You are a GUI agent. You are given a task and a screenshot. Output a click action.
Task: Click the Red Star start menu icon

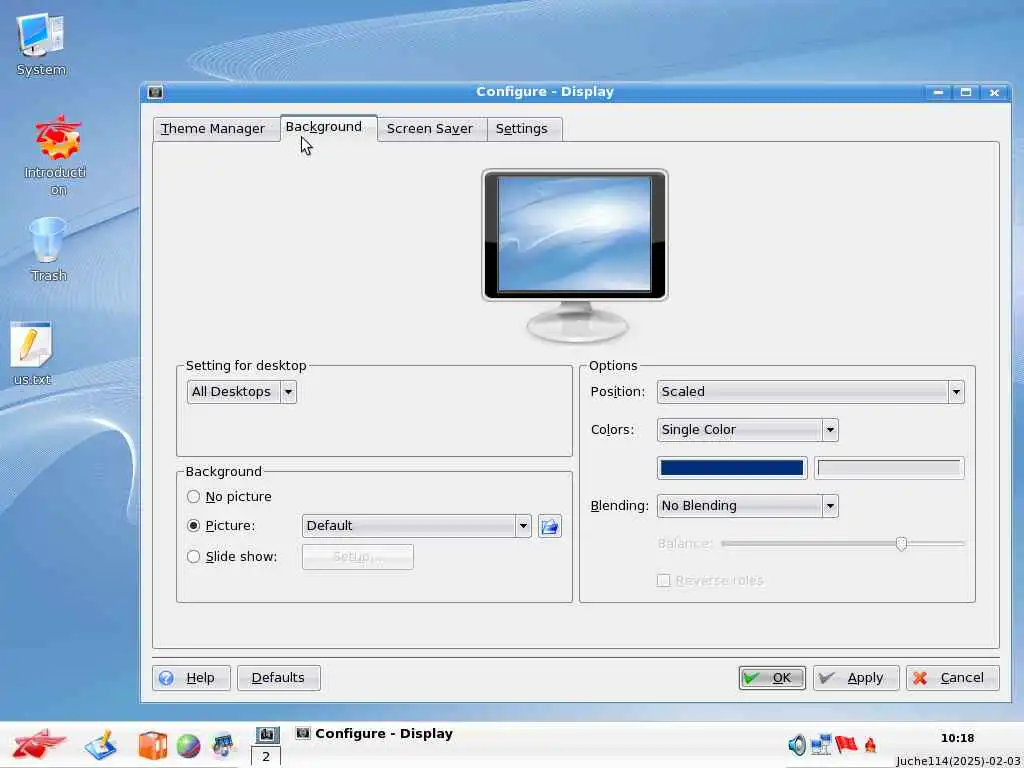39,744
